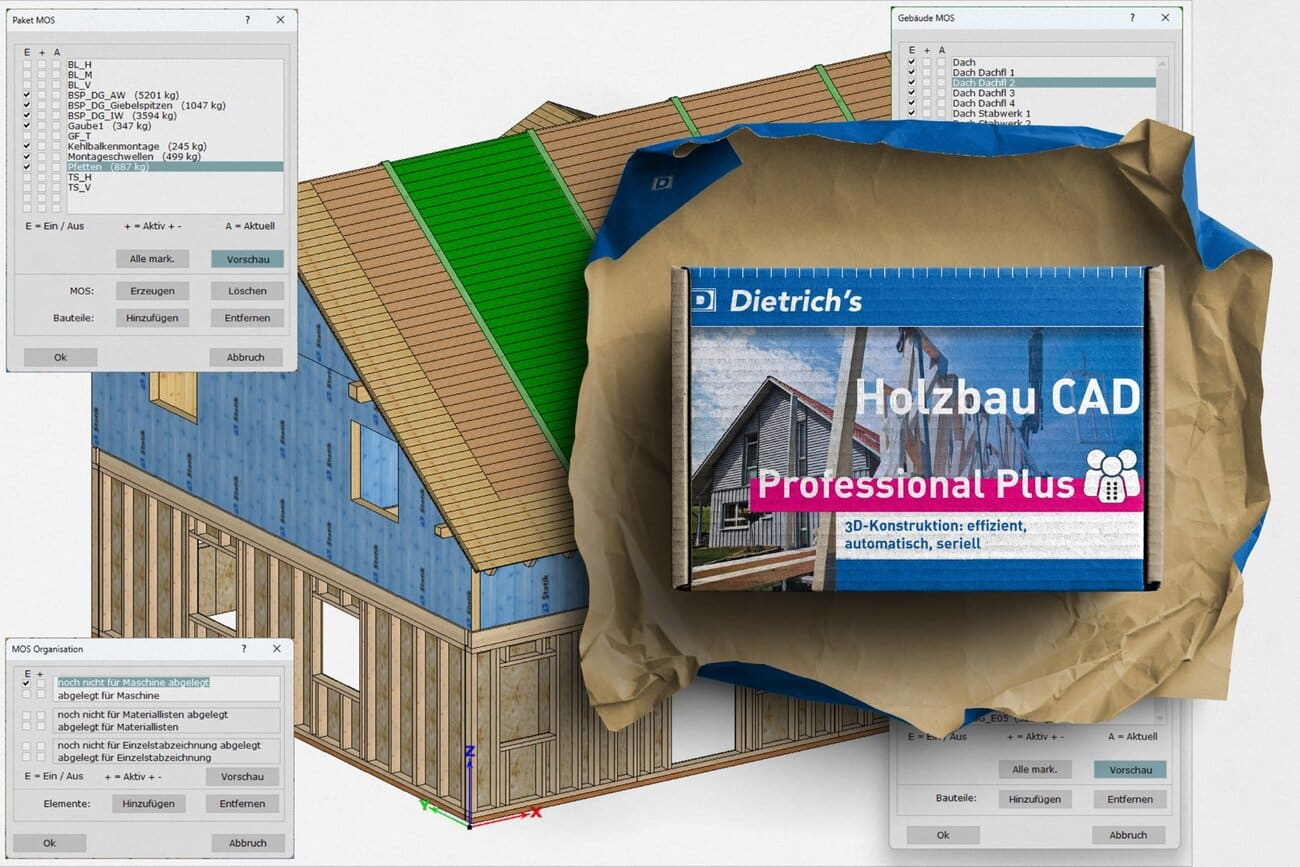
Task: Tick the + checkbox for Kehlbalkenmontage
Action: pos(42,146)
